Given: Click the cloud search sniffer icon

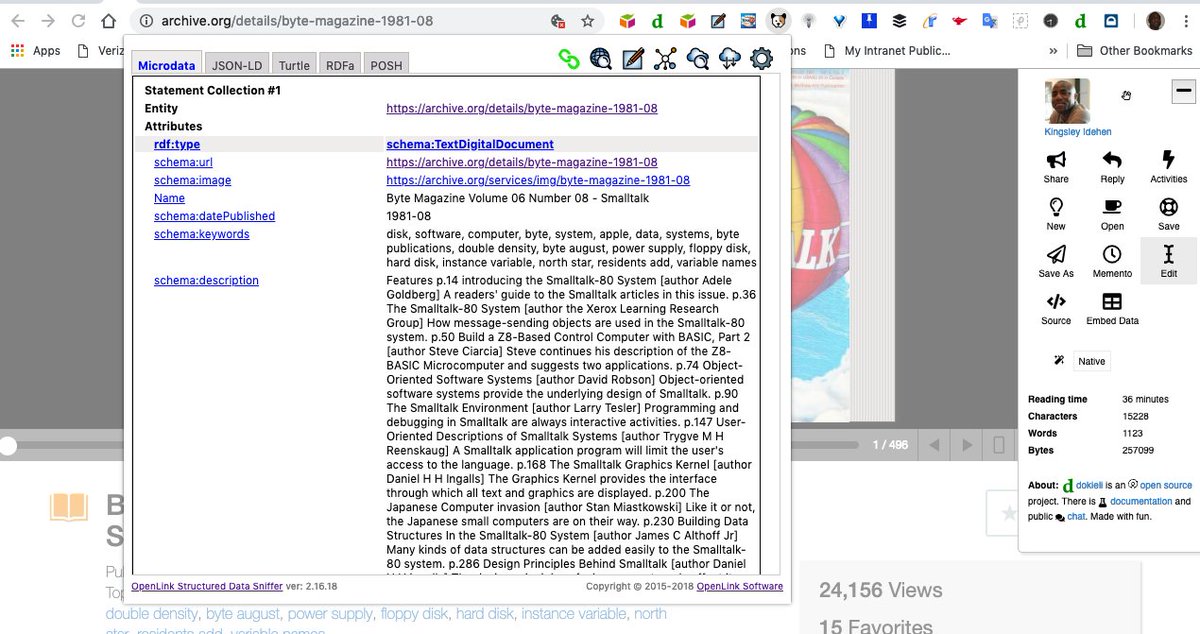Looking at the screenshot, I should click(x=697, y=59).
